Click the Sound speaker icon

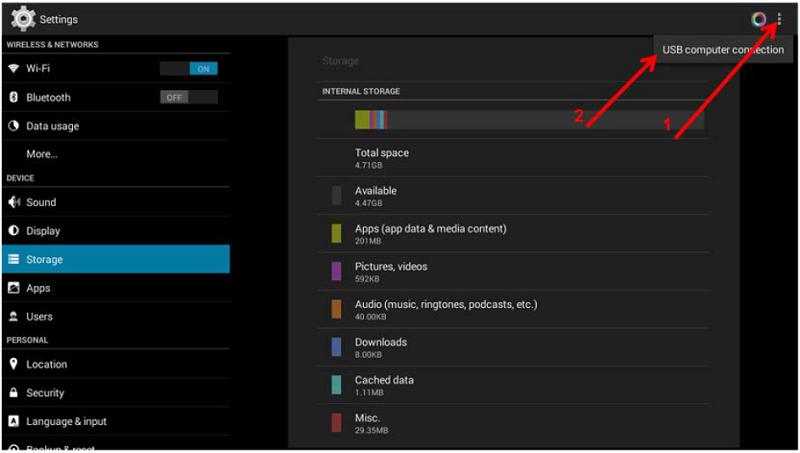[x=14, y=202]
